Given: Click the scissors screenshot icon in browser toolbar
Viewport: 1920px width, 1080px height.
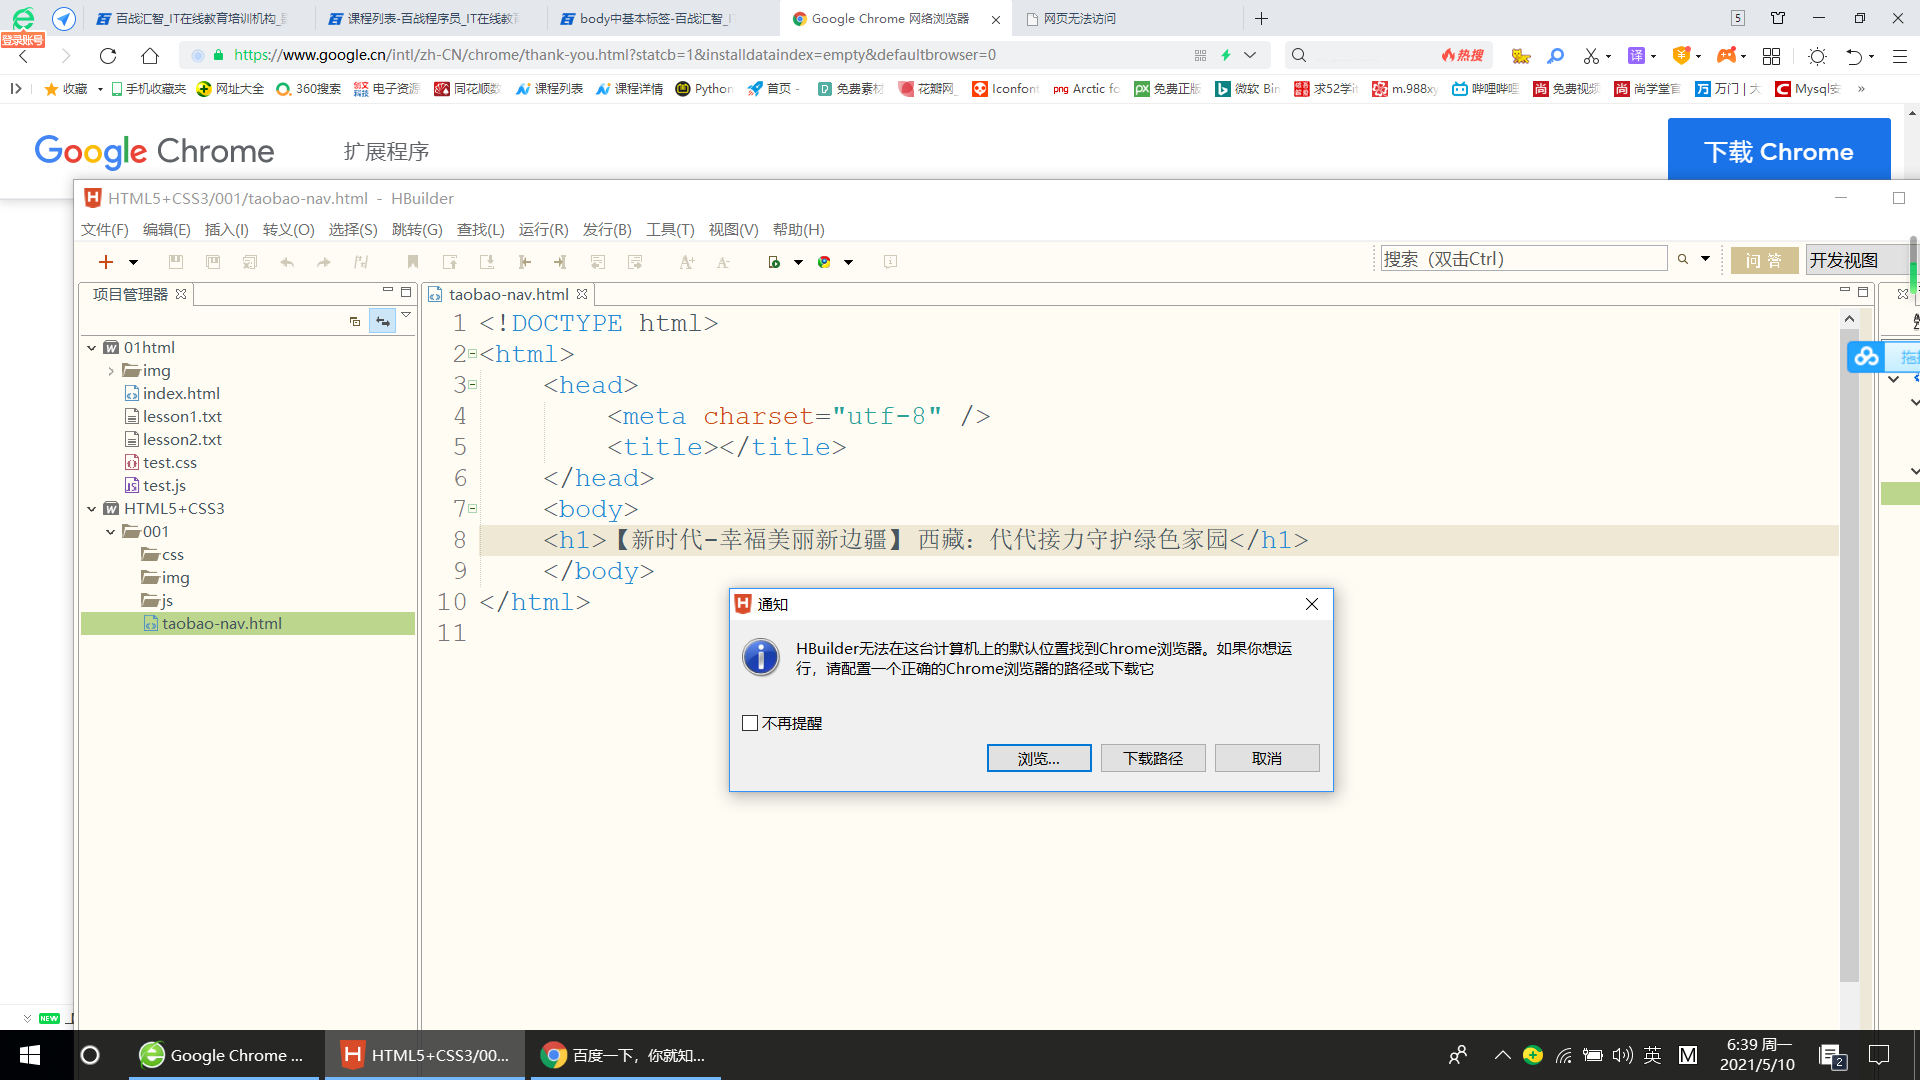Looking at the screenshot, I should (1591, 56).
